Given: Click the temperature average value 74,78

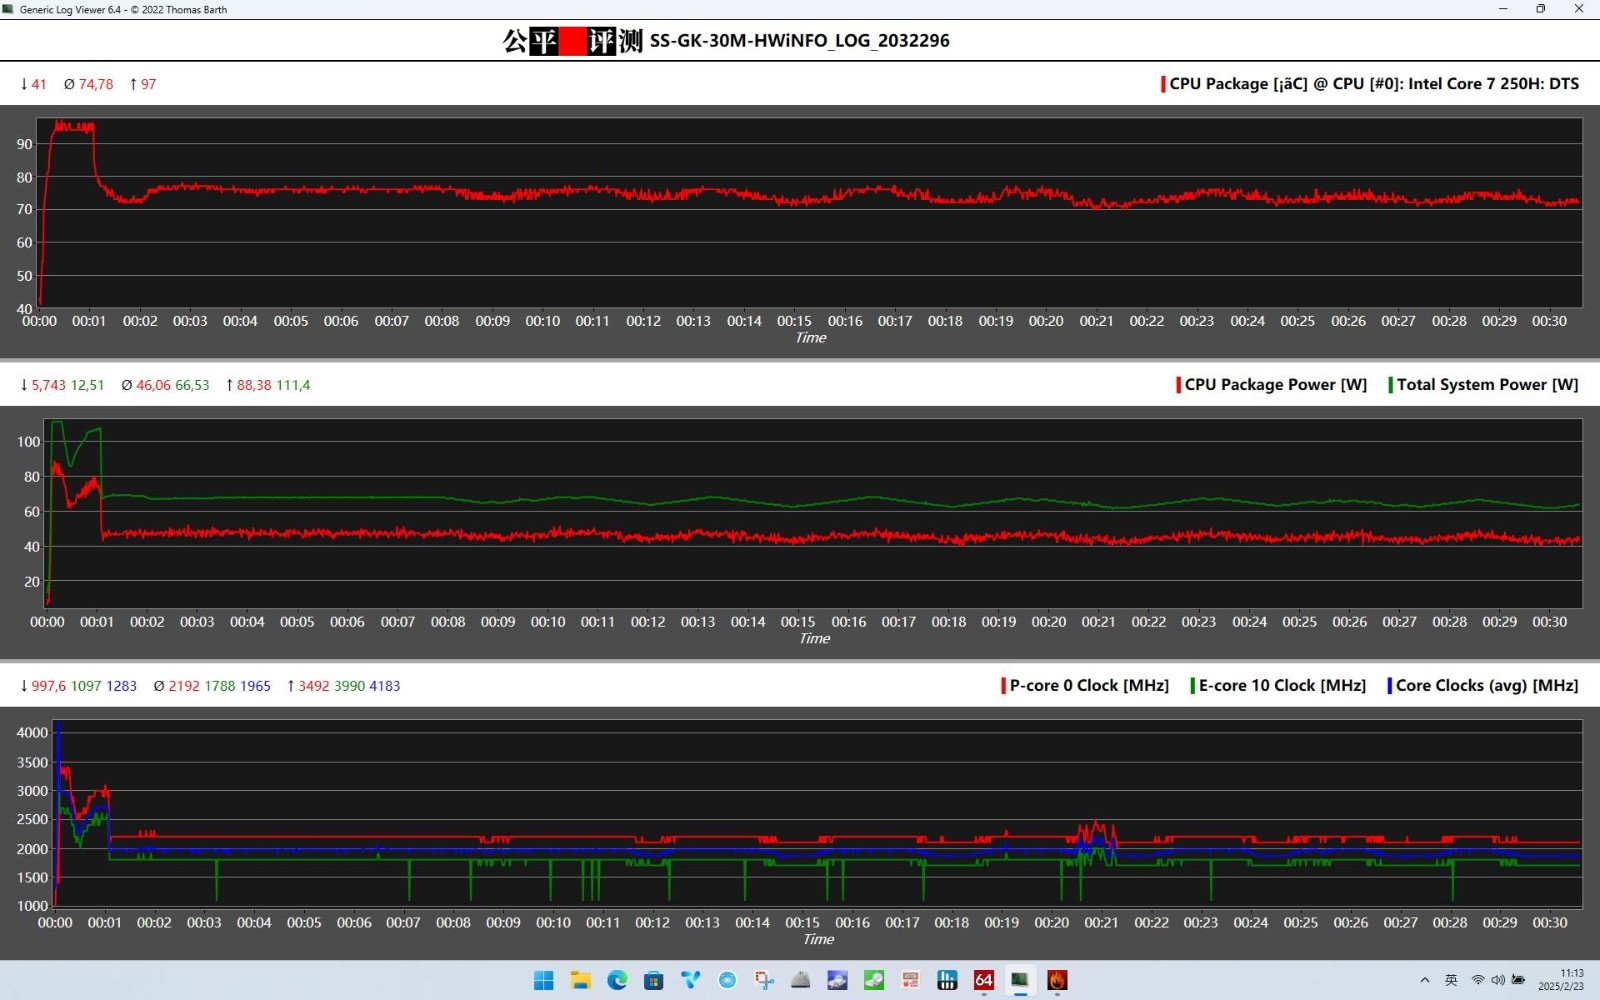Looking at the screenshot, I should pos(96,84).
